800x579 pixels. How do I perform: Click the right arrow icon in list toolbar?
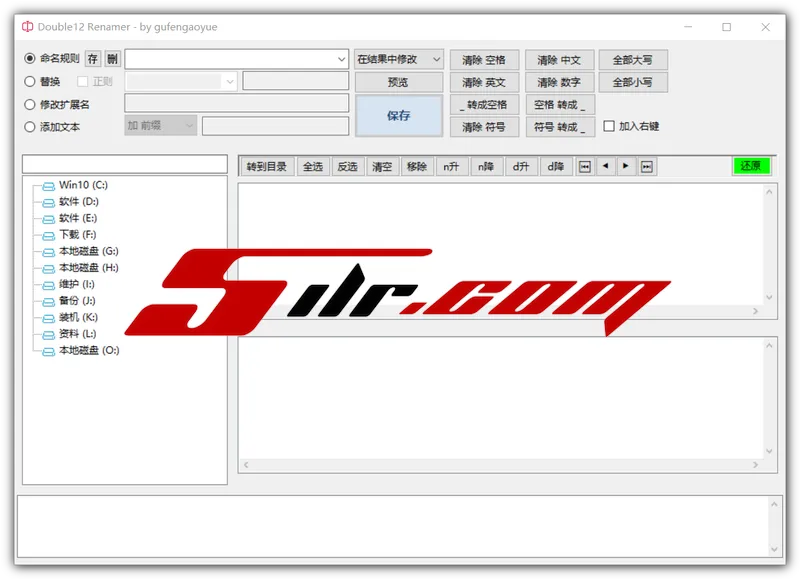click(626, 167)
